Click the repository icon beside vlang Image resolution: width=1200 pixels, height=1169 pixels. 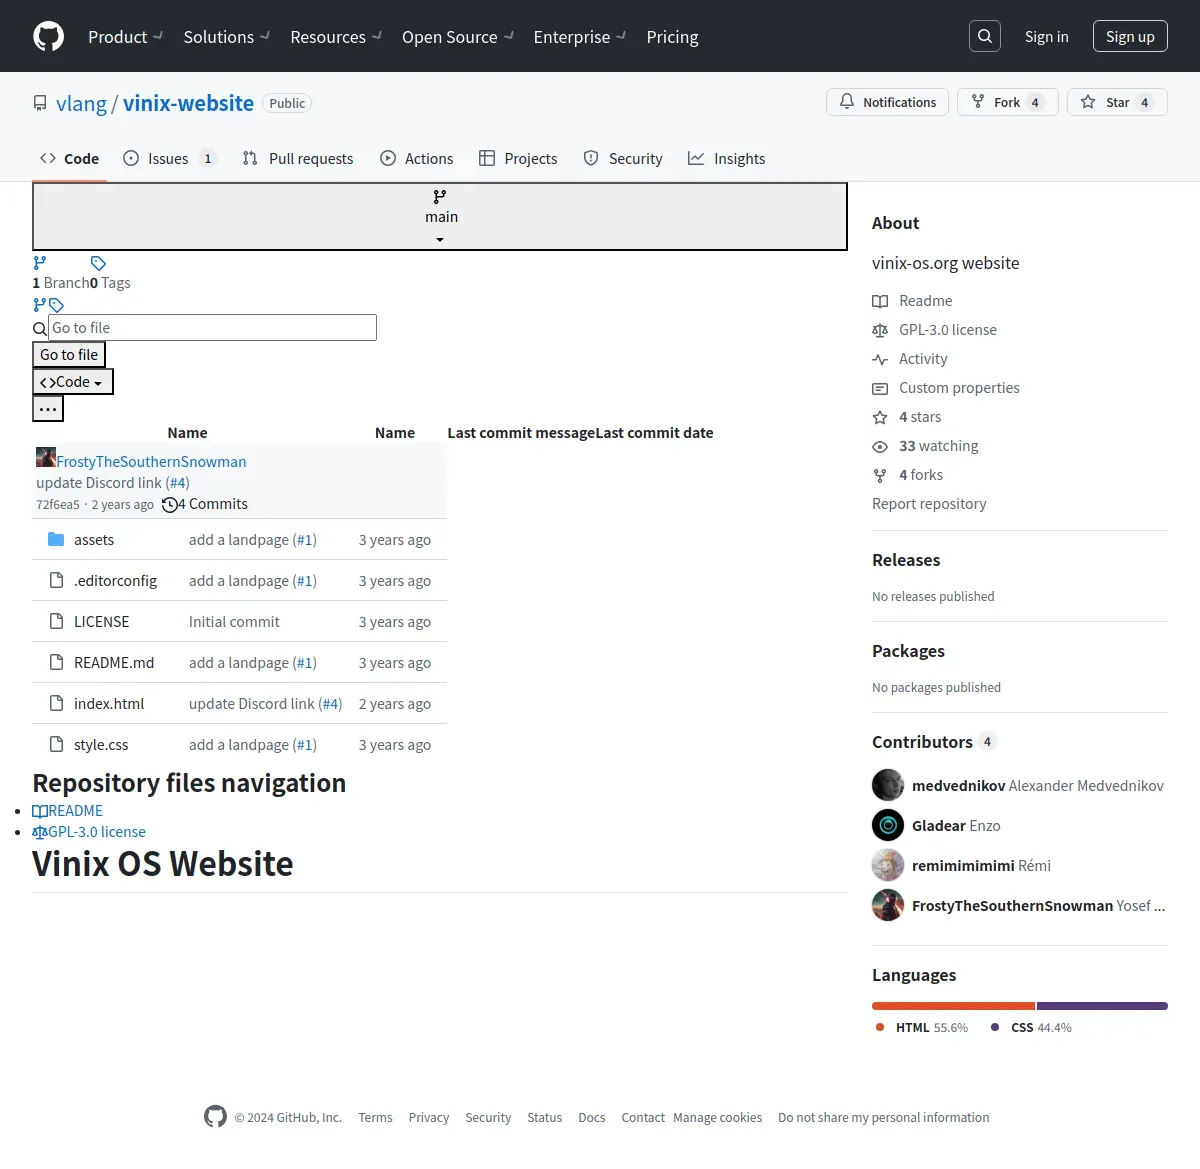40,103
